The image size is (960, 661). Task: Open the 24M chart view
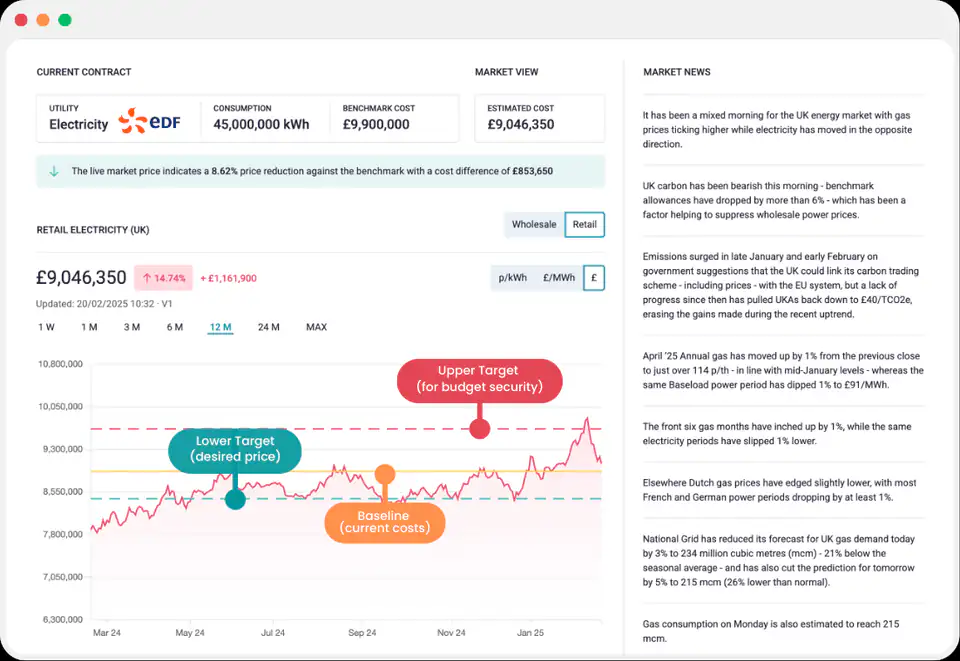(x=268, y=326)
